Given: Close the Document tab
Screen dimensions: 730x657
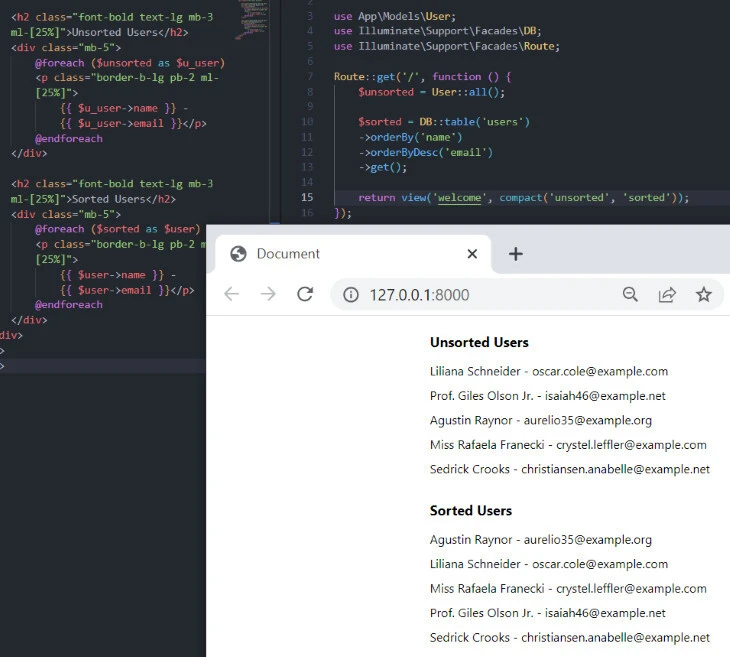Looking at the screenshot, I should click(x=472, y=254).
